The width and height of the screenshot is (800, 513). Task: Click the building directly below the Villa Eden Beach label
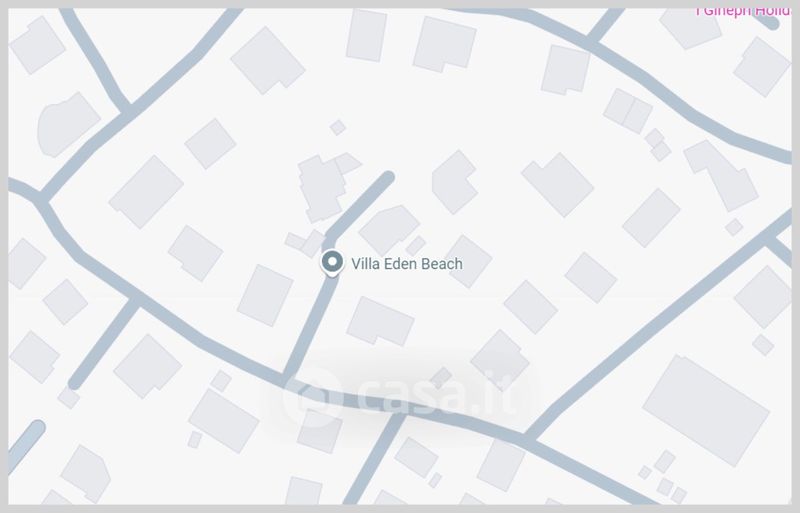pos(380,321)
